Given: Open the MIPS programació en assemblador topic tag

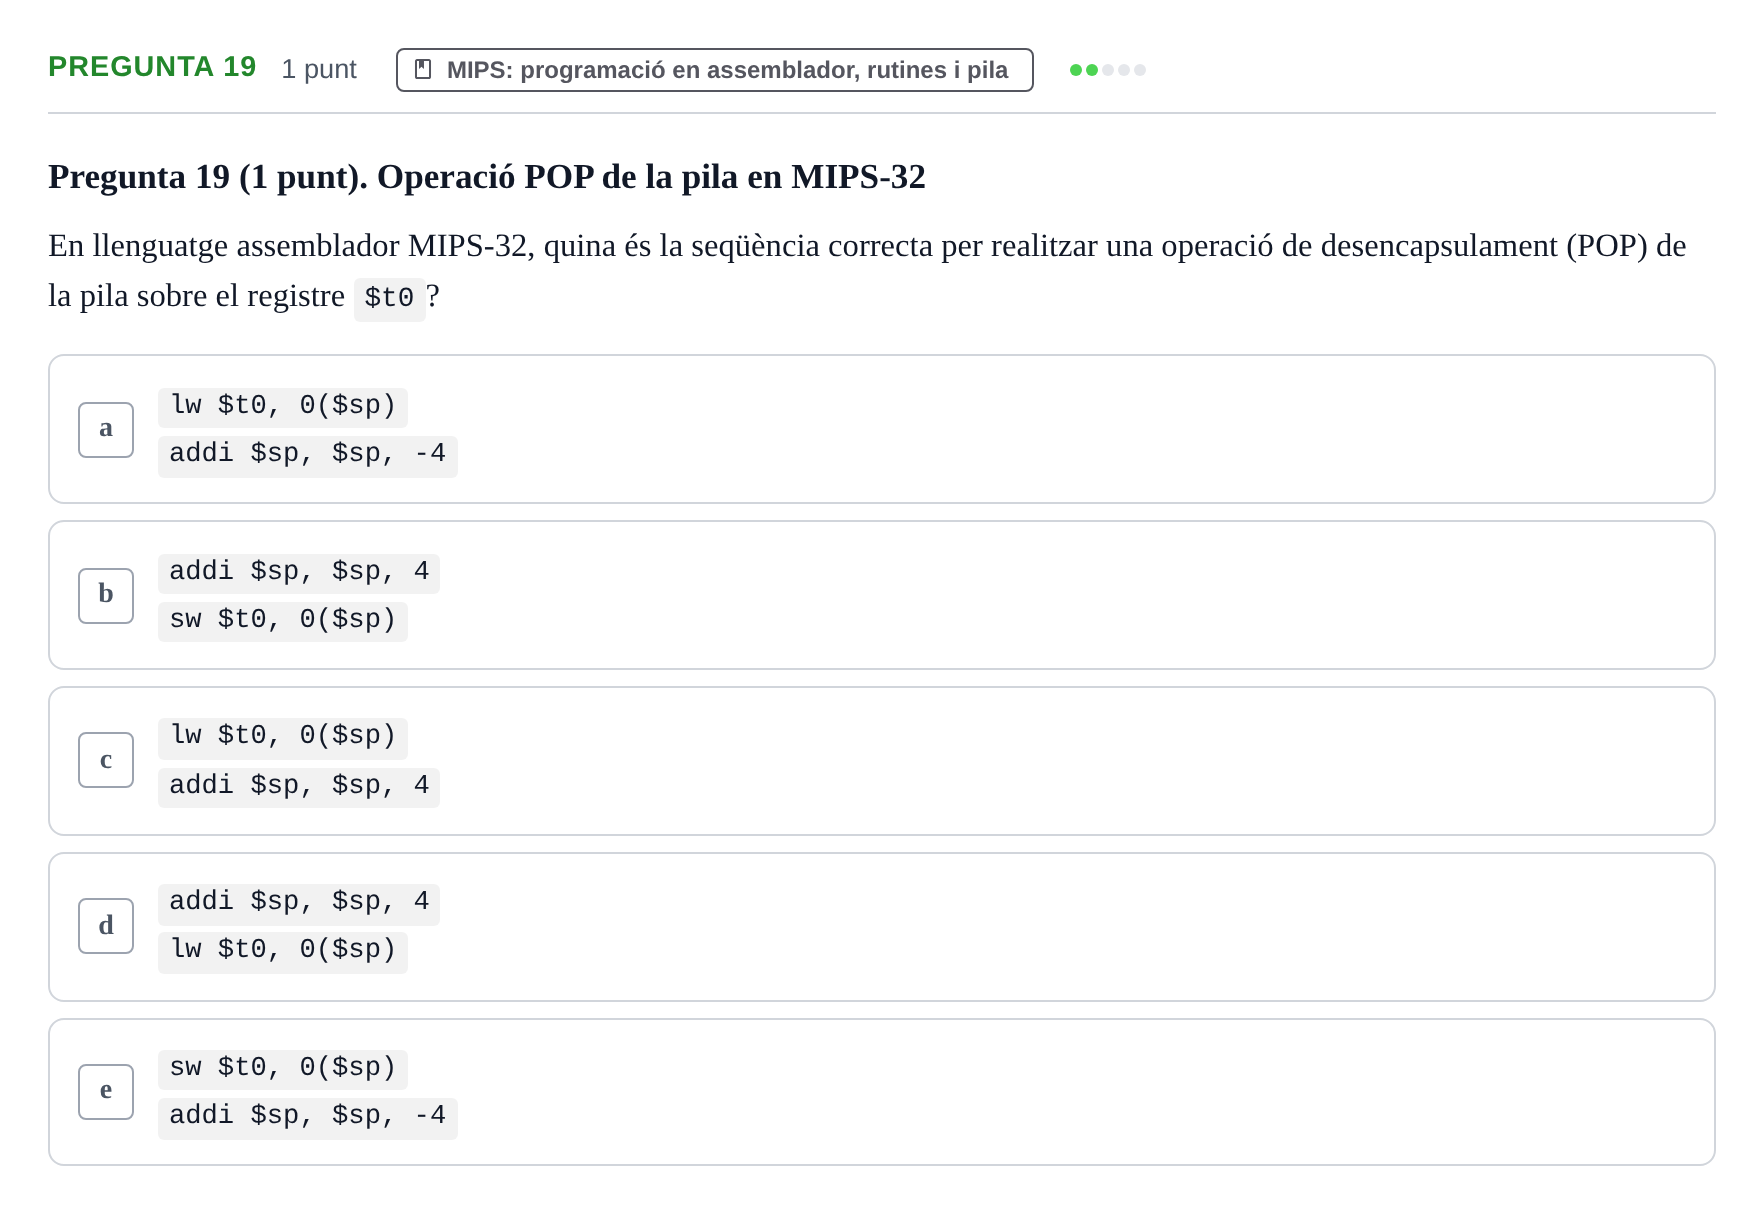Looking at the screenshot, I should (715, 70).
